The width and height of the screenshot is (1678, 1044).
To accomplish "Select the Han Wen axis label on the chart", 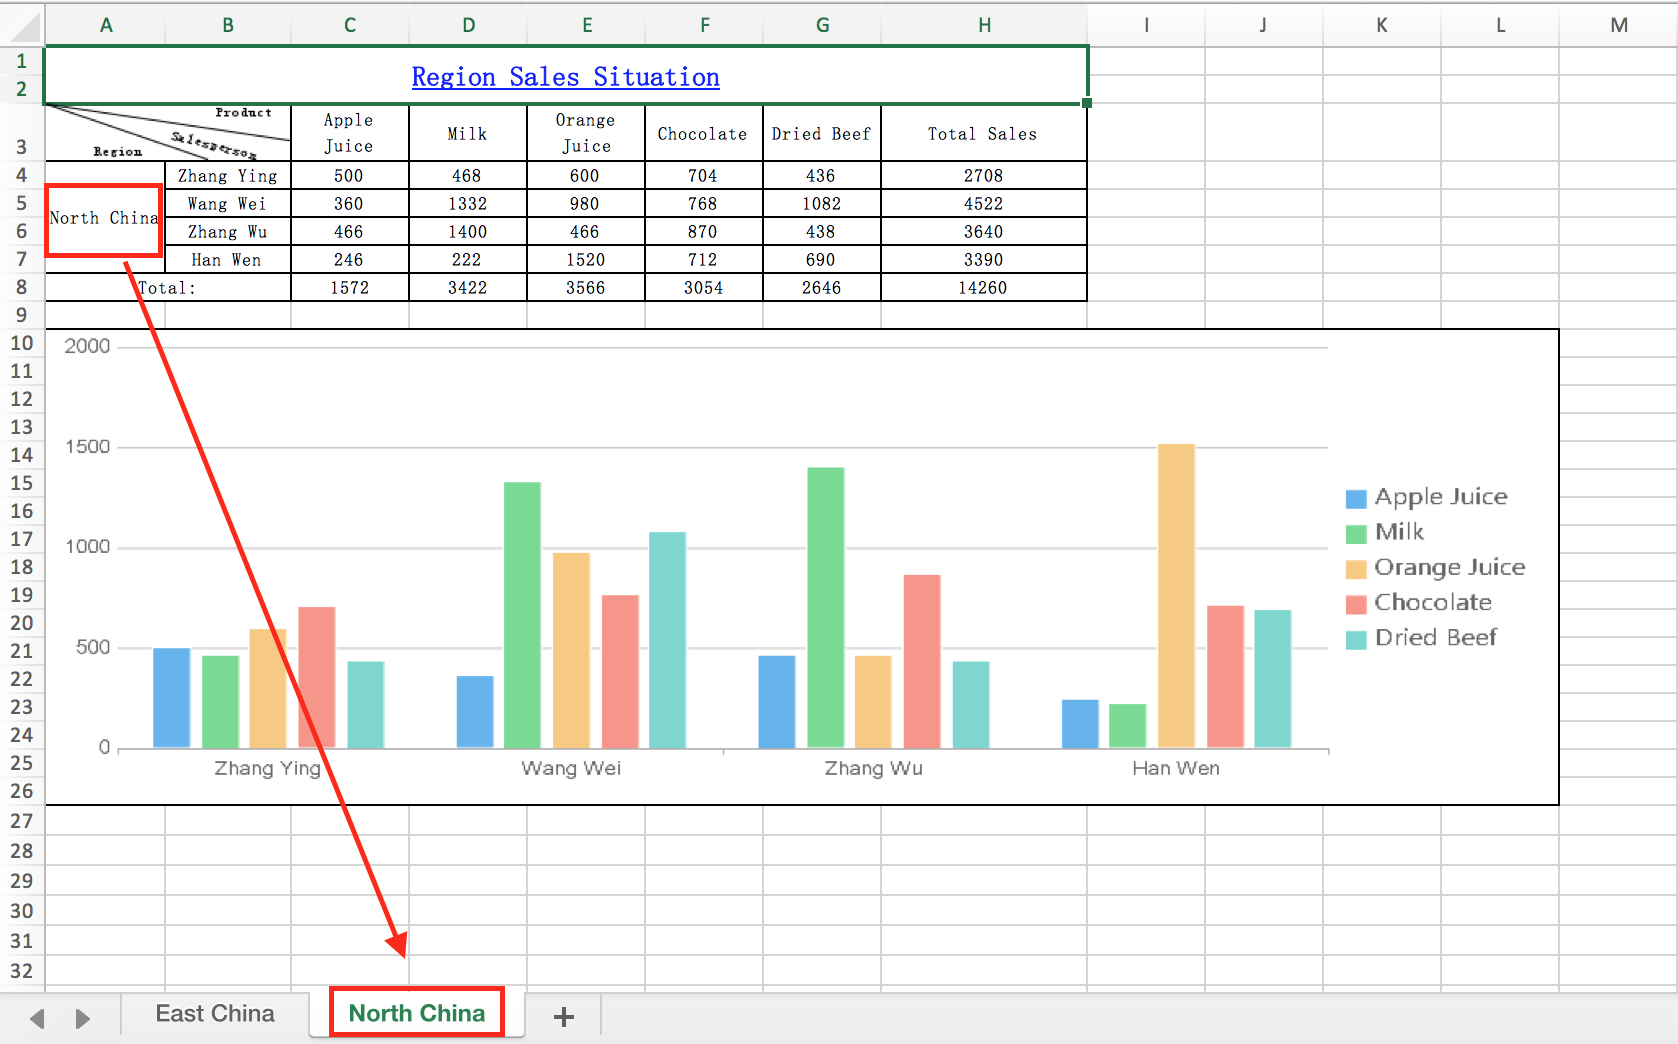I will pos(1175,768).
